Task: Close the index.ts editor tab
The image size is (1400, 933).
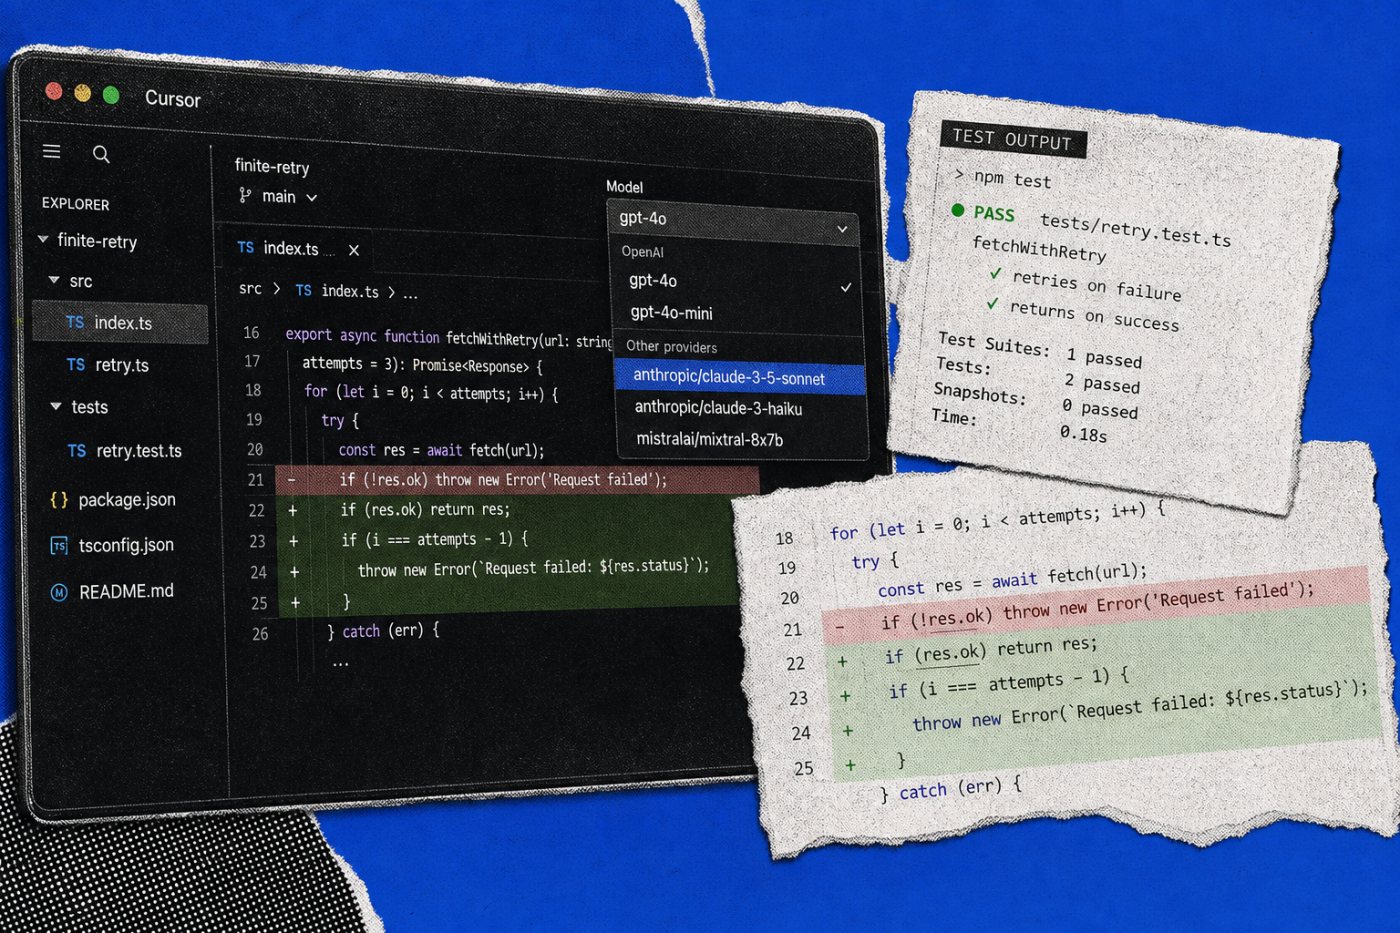Action: [x=354, y=250]
